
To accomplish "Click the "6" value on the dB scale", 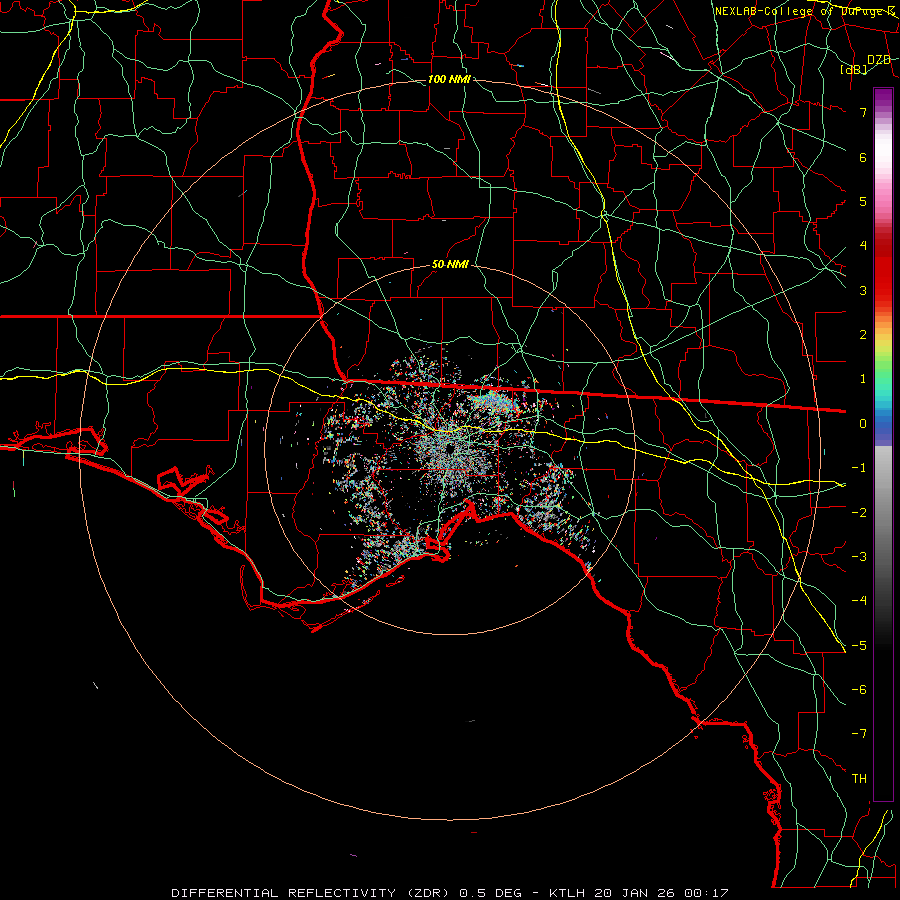I will pyautogui.click(x=863, y=157).
